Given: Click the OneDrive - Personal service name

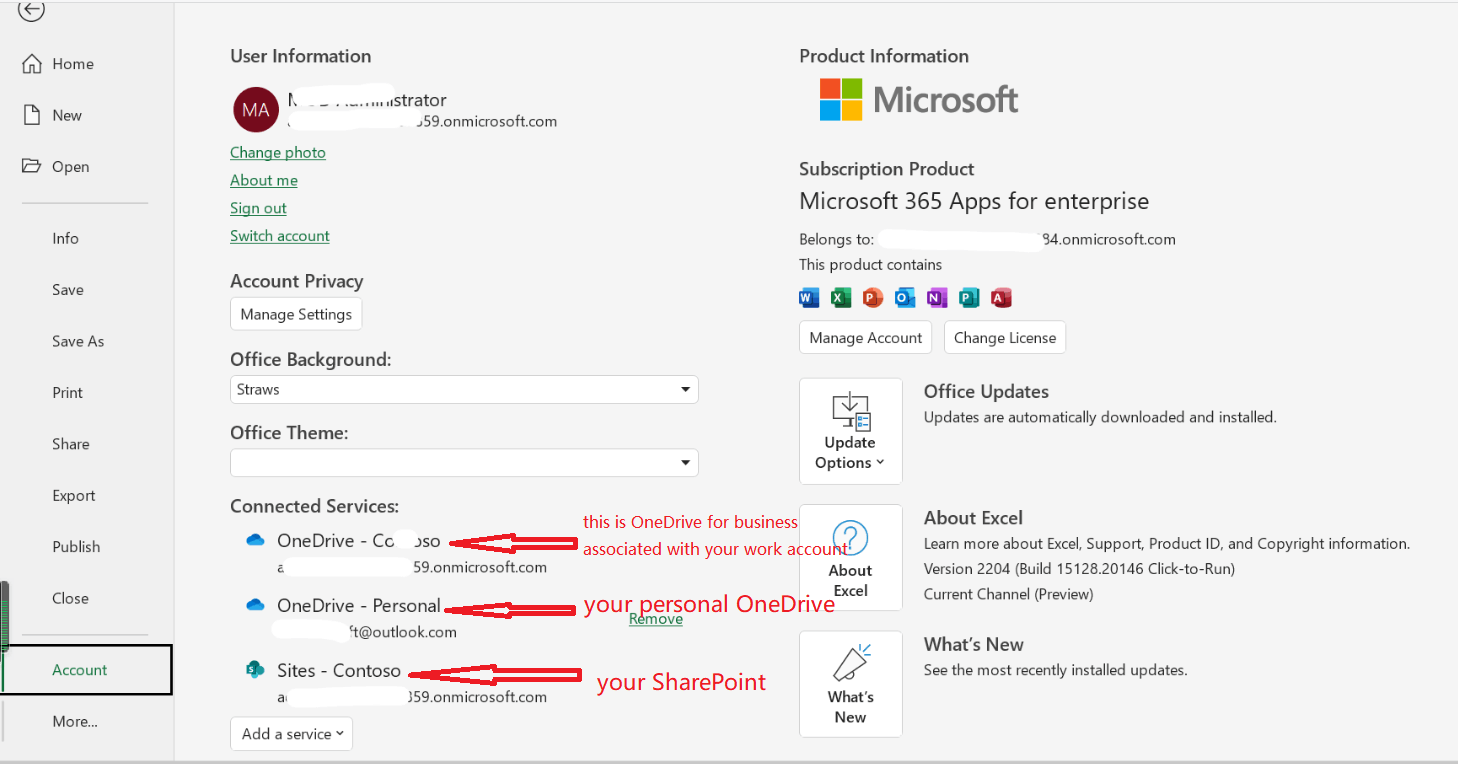Looking at the screenshot, I should (x=359, y=606).
